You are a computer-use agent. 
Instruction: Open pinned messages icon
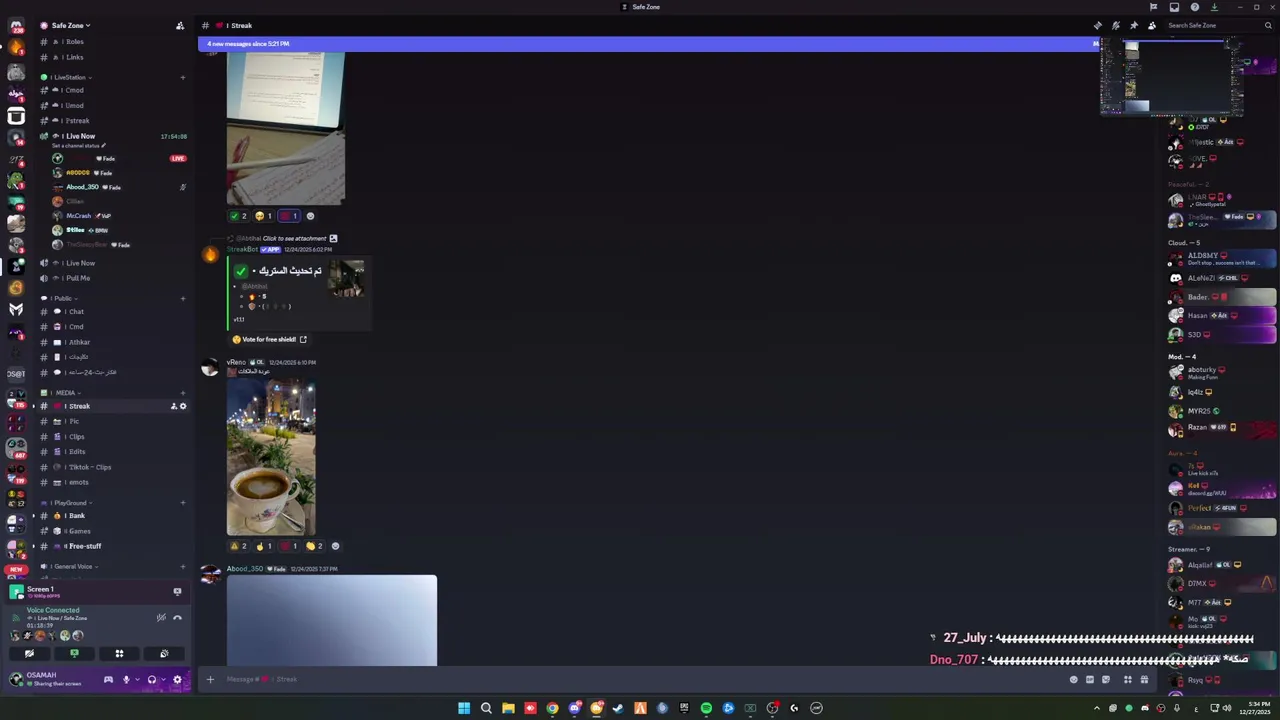tap(1133, 25)
